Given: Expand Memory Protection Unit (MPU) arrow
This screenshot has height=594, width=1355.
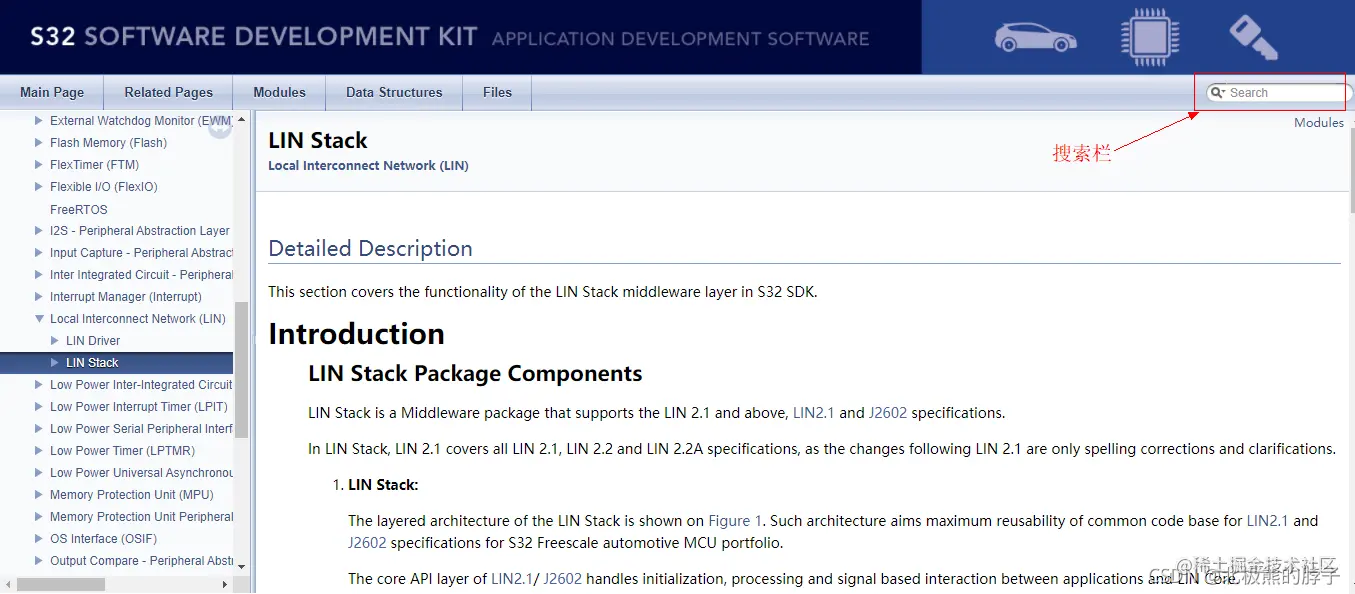Looking at the screenshot, I should click(39, 495).
